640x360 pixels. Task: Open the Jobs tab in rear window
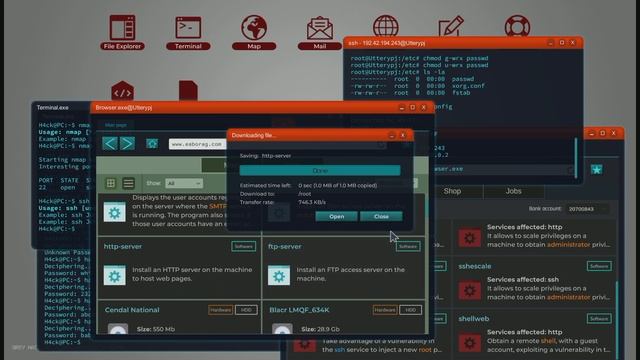pos(513,191)
